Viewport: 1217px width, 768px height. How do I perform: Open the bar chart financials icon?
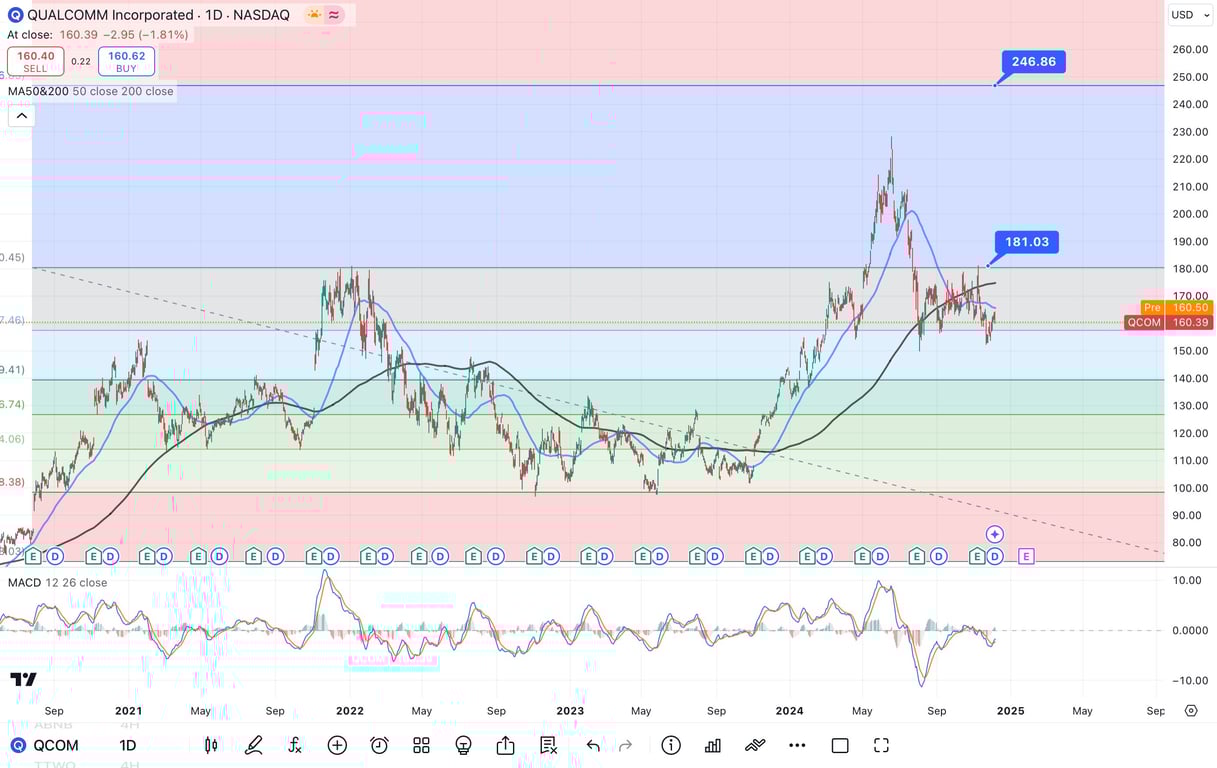[x=713, y=745]
